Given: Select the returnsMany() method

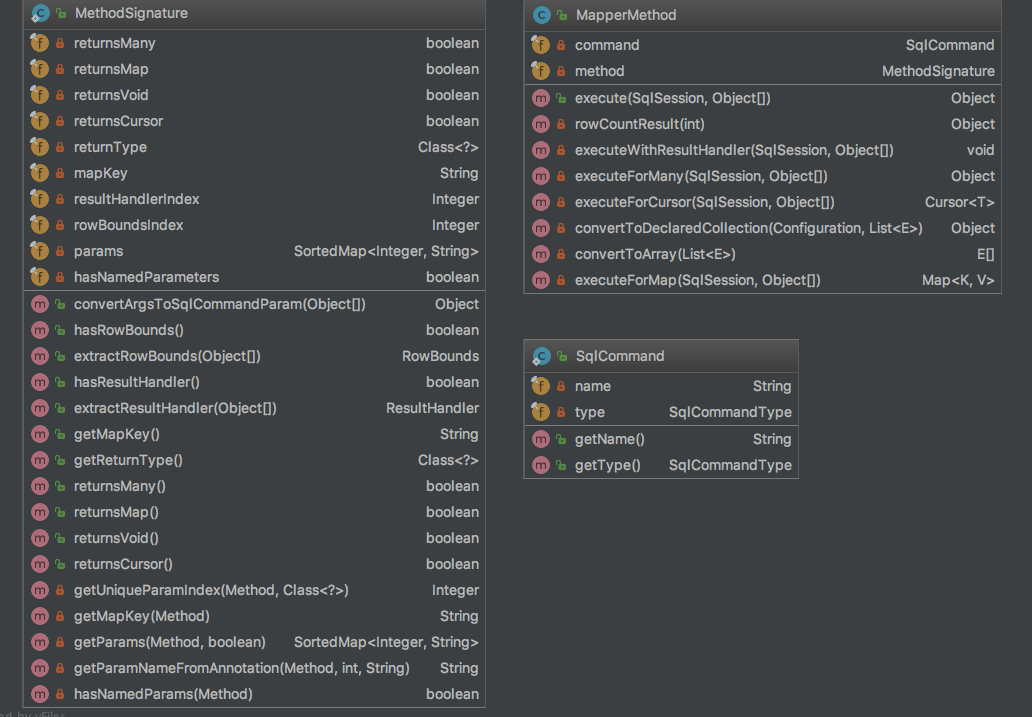Looking at the screenshot, I should [x=254, y=487].
